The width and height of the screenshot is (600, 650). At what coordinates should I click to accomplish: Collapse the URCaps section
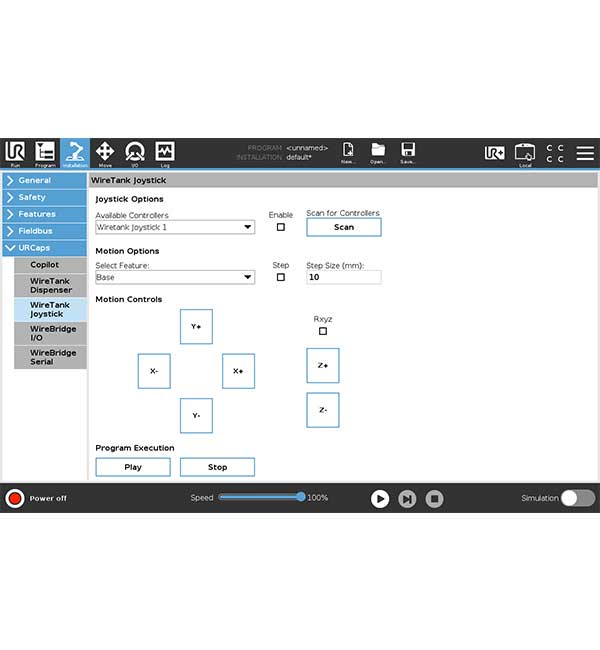(x=45, y=248)
